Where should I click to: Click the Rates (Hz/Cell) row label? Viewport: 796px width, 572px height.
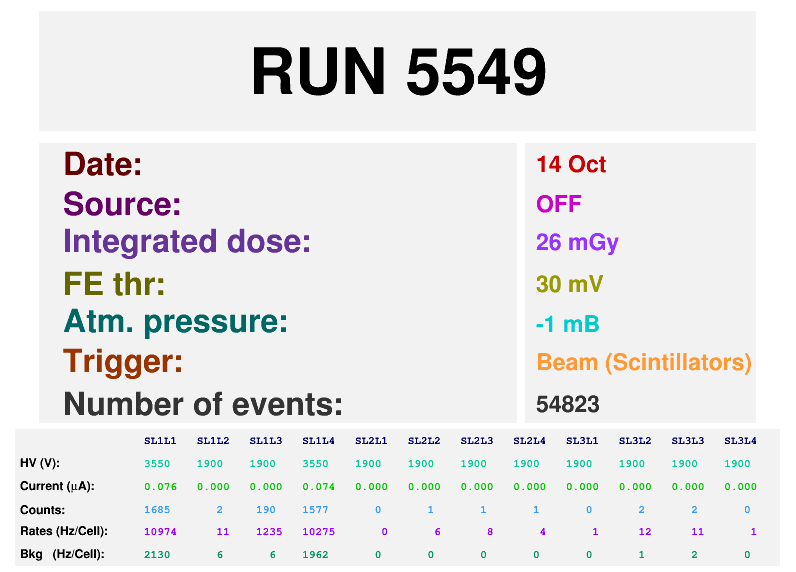click(x=63, y=531)
